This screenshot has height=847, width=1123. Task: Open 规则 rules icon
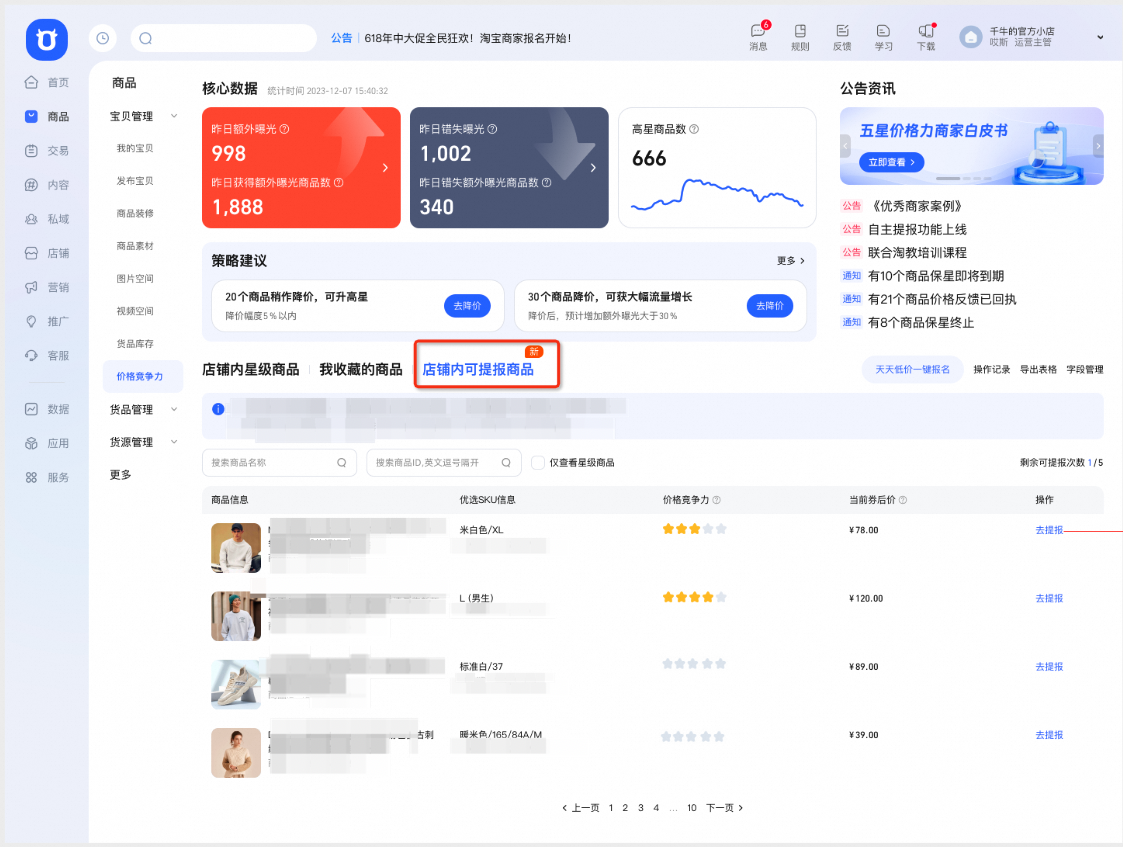point(800,37)
